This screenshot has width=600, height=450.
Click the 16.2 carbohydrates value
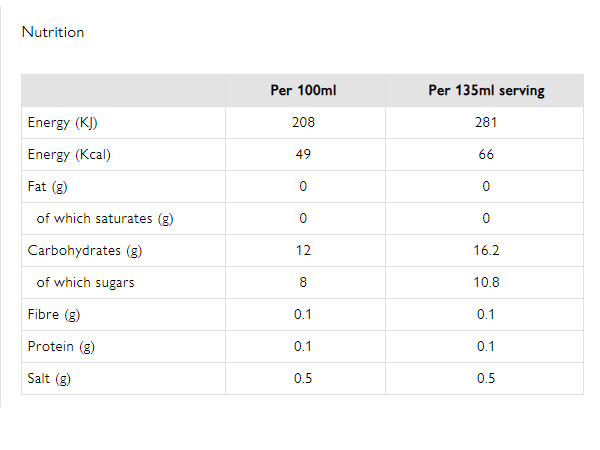tap(486, 251)
